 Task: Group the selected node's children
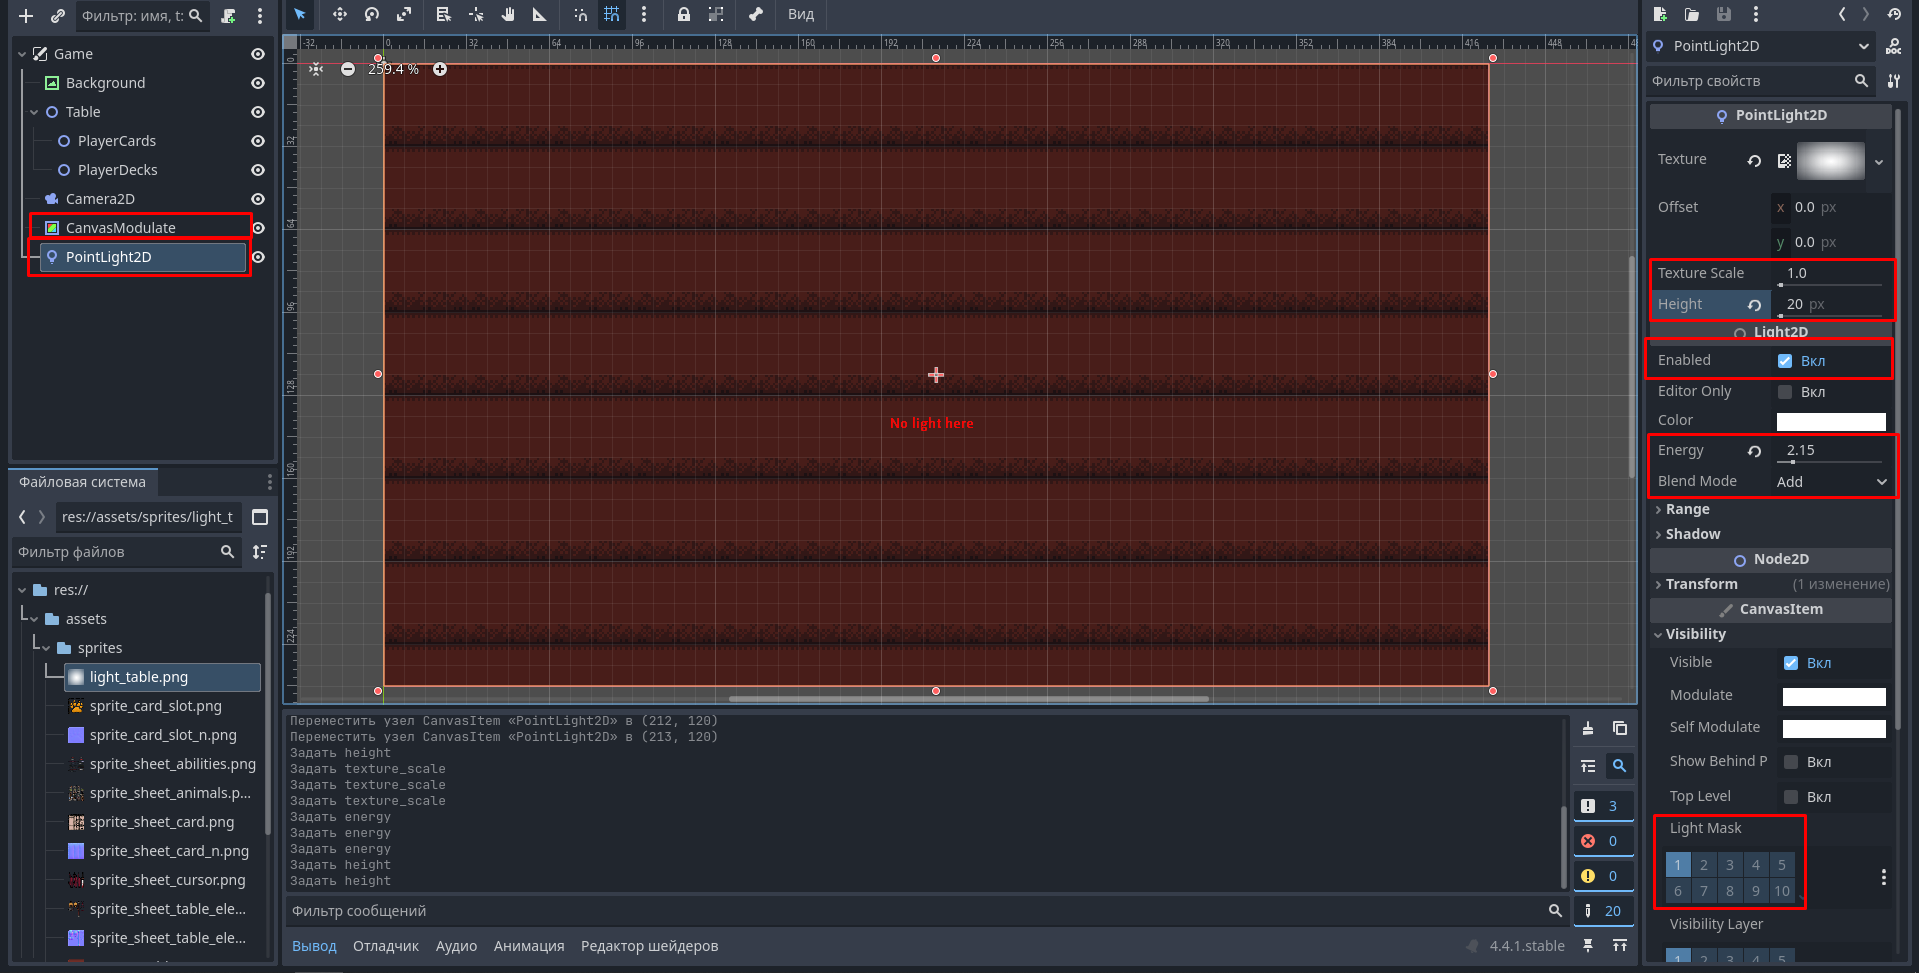coord(716,14)
